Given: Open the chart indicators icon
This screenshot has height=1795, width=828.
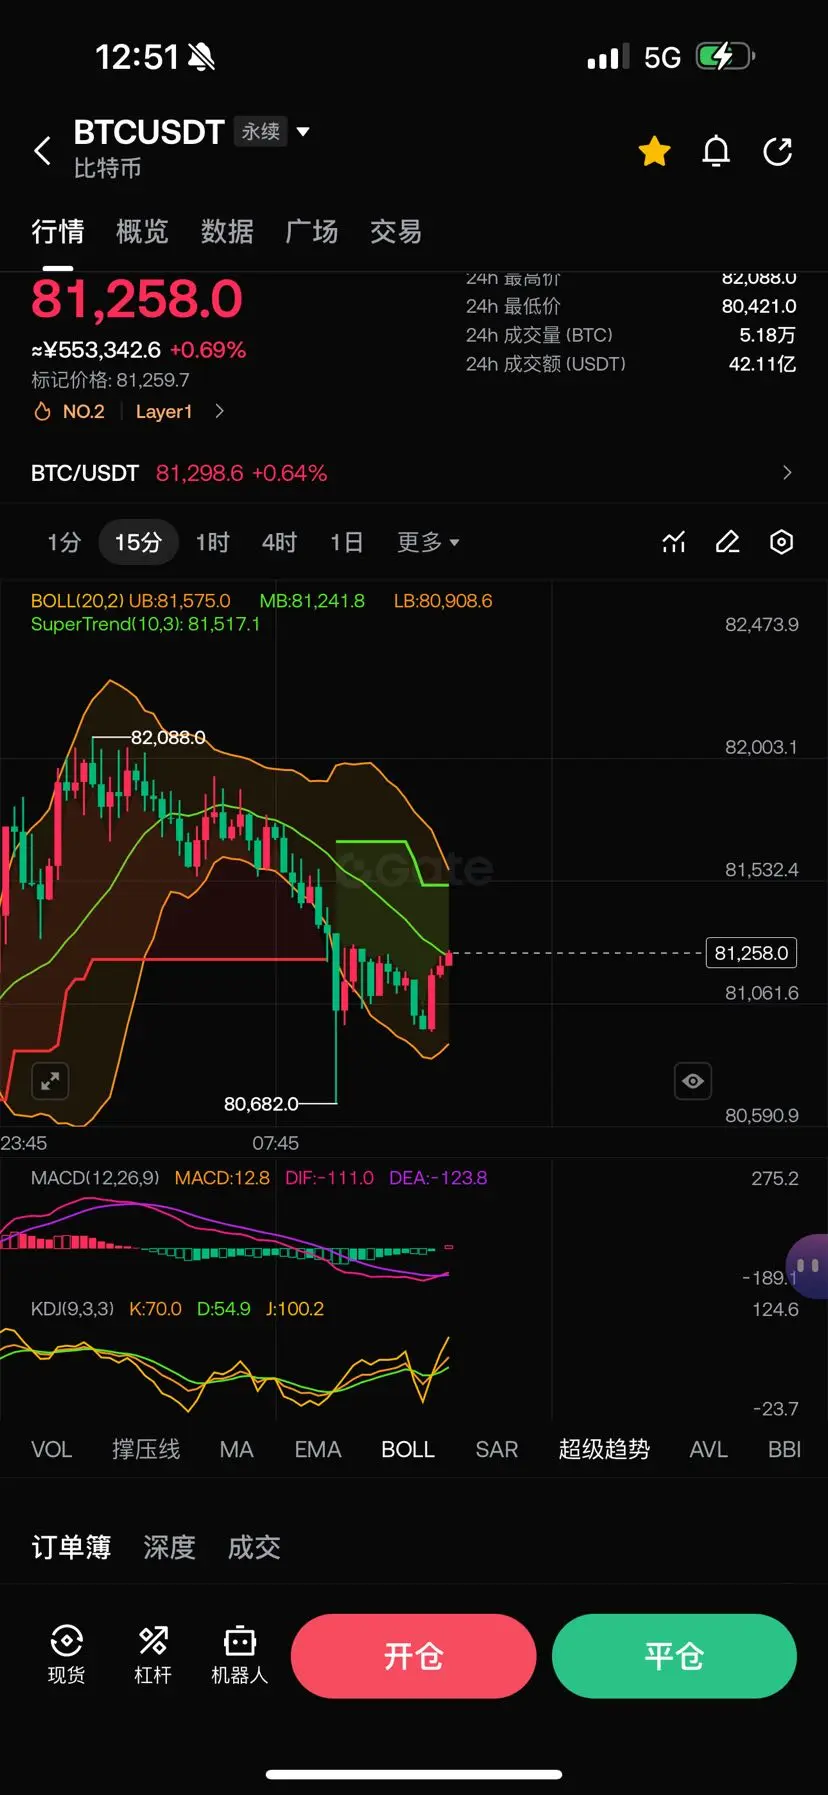Looking at the screenshot, I should coord(674,542).
